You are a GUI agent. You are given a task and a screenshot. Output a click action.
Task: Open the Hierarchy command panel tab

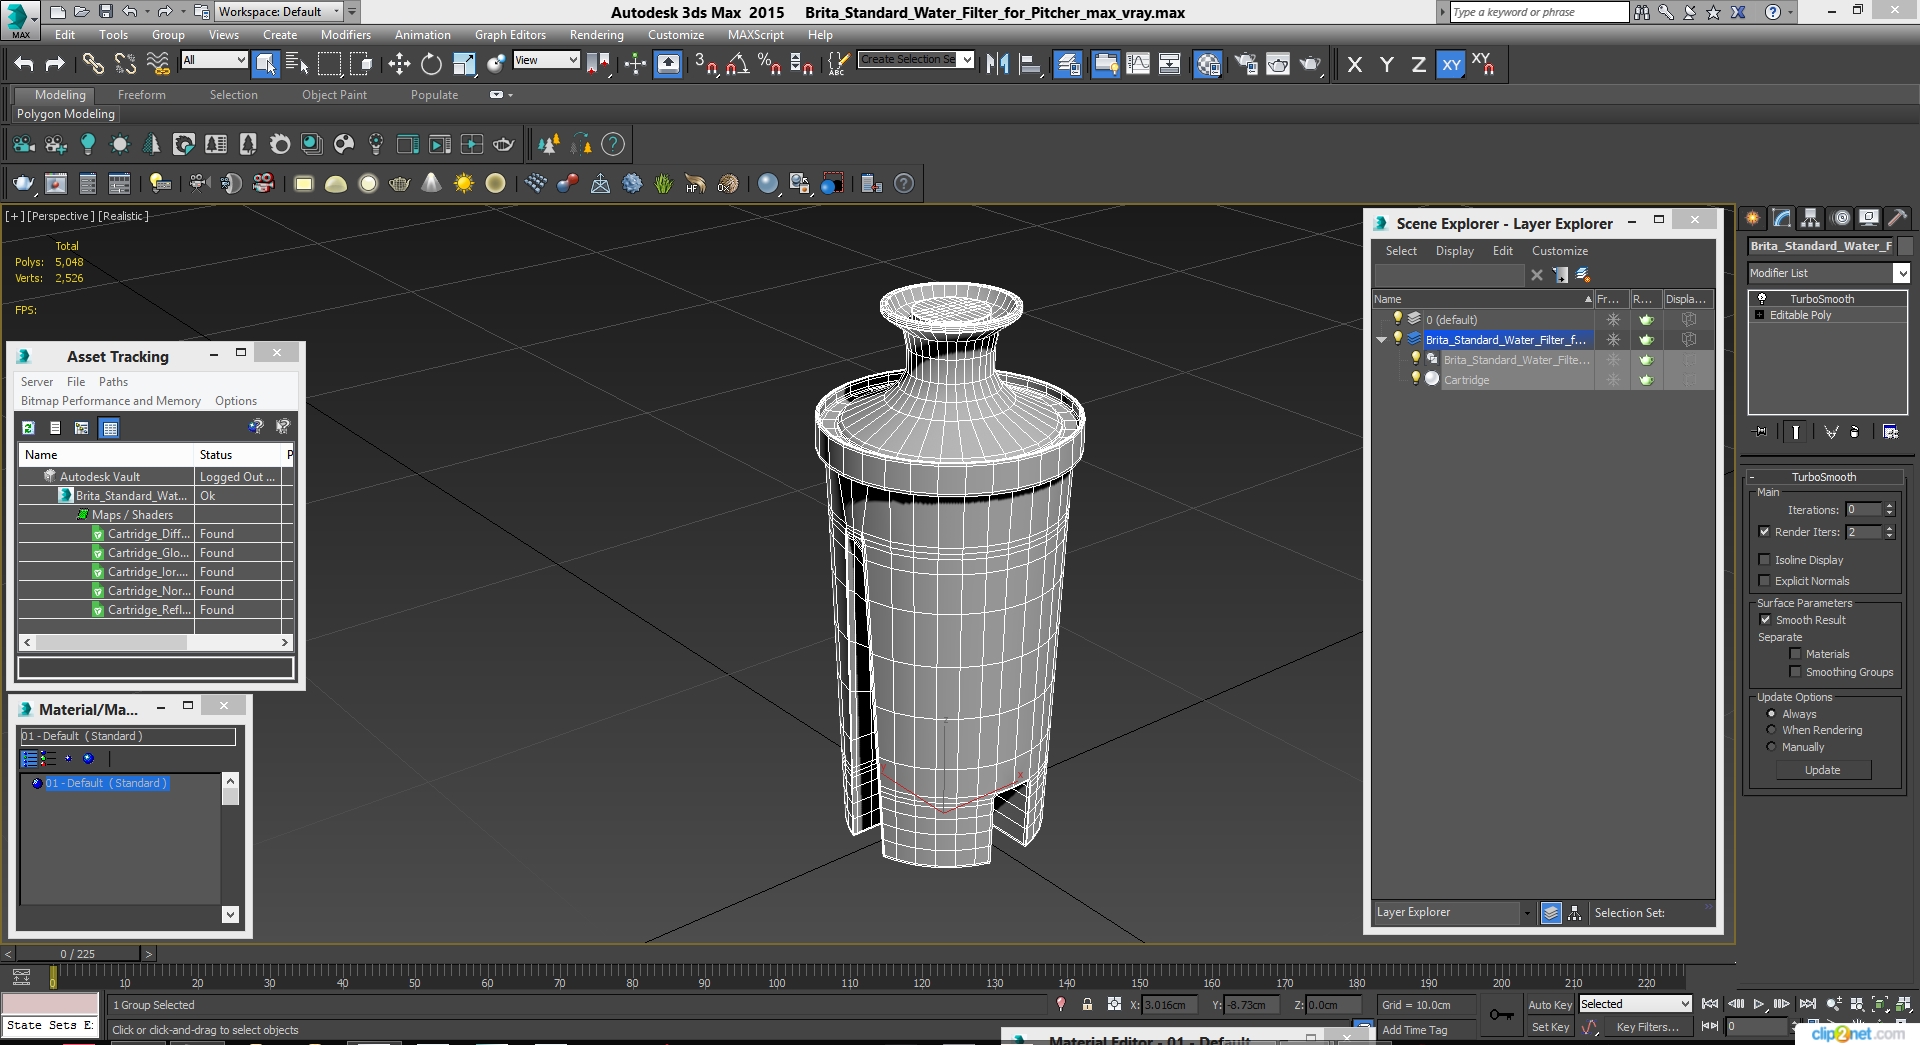click(x=1810, y=218)
